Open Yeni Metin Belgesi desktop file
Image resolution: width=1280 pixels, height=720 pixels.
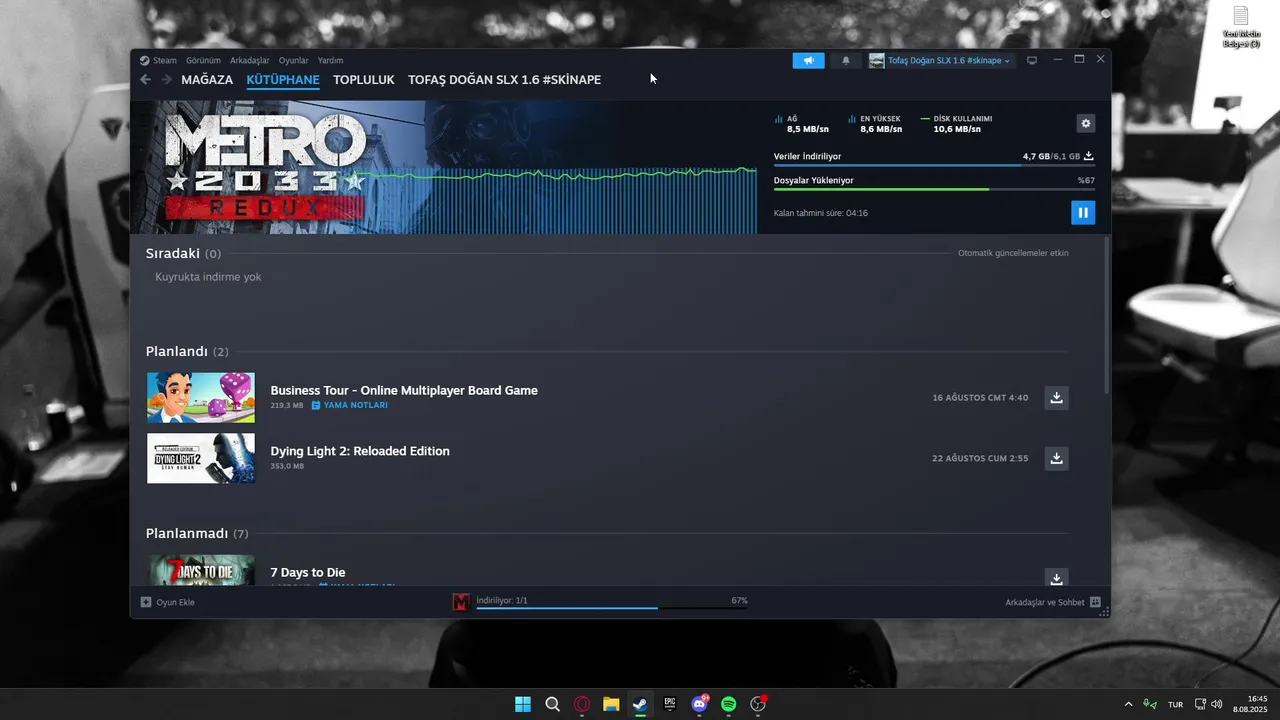click(x=1241, y=27)
